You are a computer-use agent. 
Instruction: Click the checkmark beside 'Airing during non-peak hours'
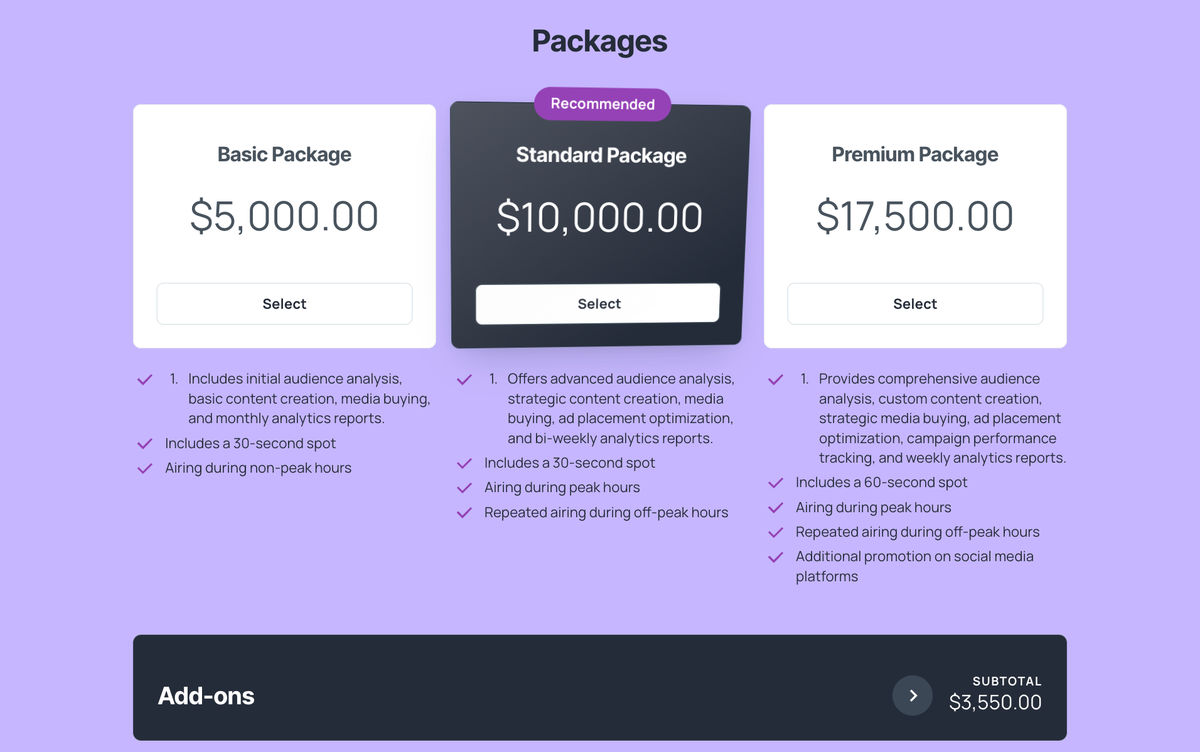(144, 466)
